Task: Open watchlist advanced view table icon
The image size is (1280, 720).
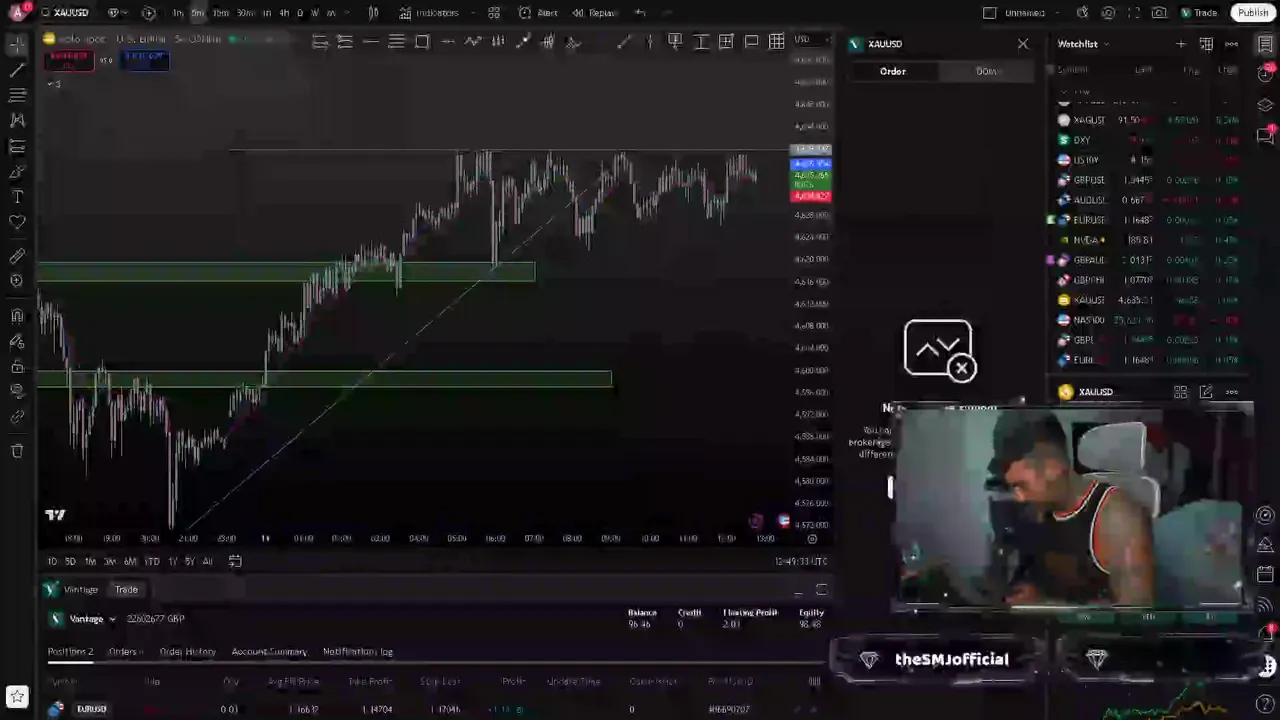Action: pos(1206,44)
